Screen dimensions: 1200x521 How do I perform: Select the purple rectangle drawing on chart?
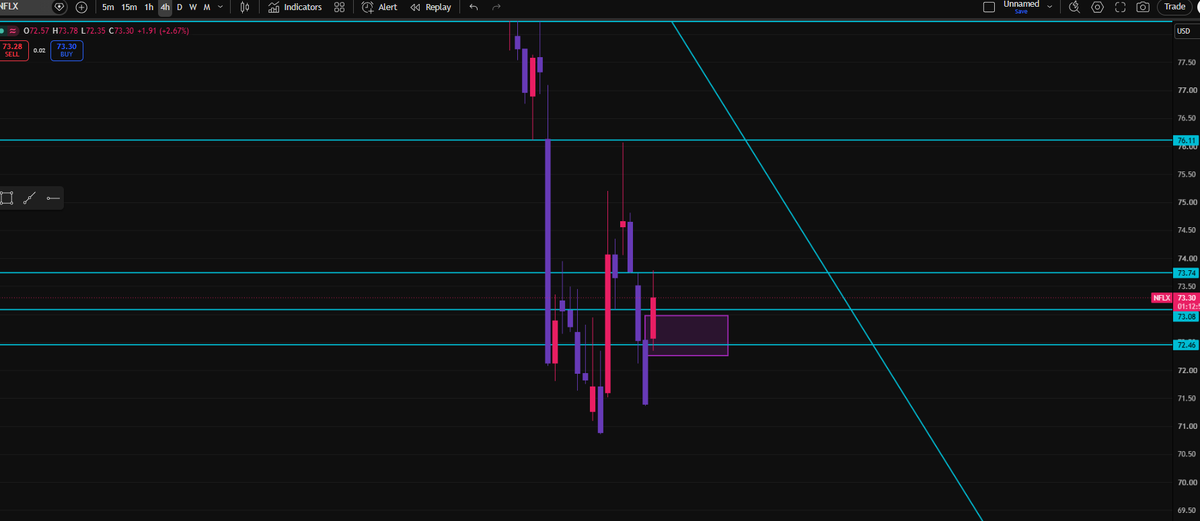[x=687, y=335]
